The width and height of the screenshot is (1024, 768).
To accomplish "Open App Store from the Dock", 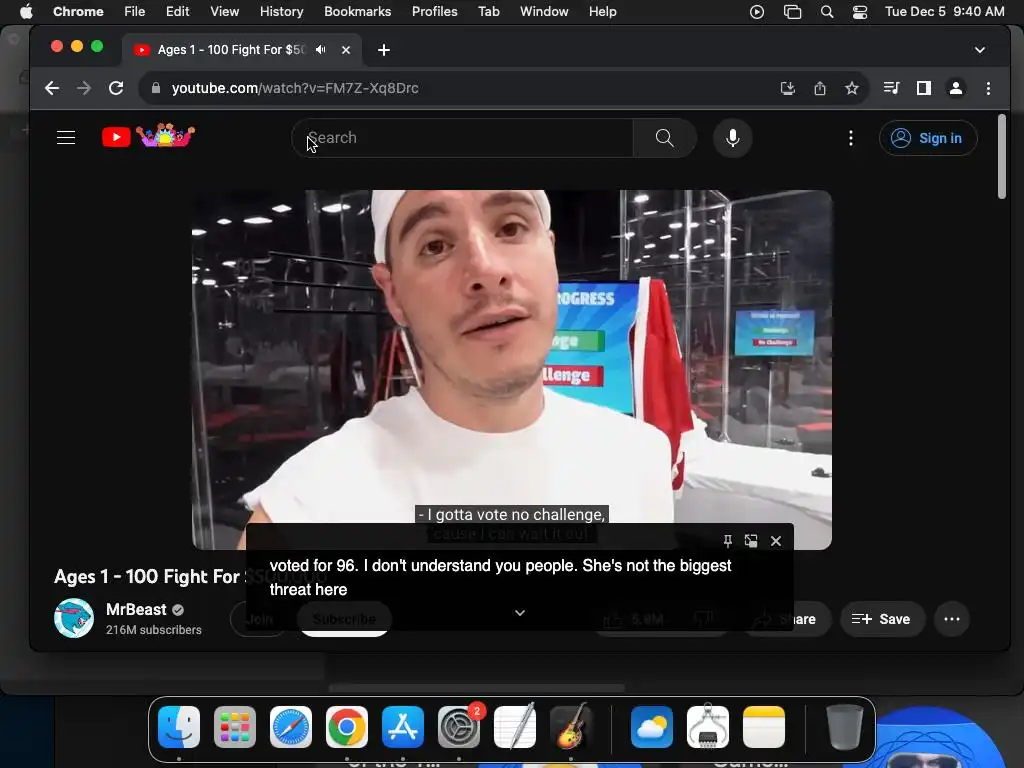I will (x=403, y=726).
